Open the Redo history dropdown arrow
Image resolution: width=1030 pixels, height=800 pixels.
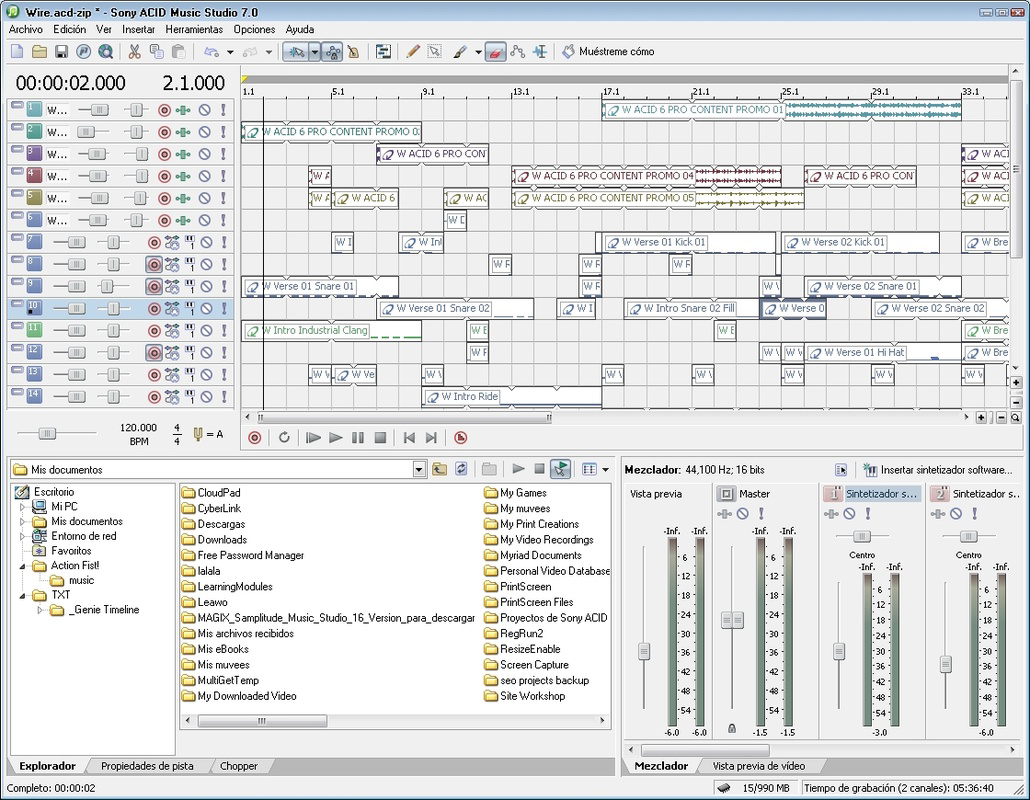[x=269, y=52]
